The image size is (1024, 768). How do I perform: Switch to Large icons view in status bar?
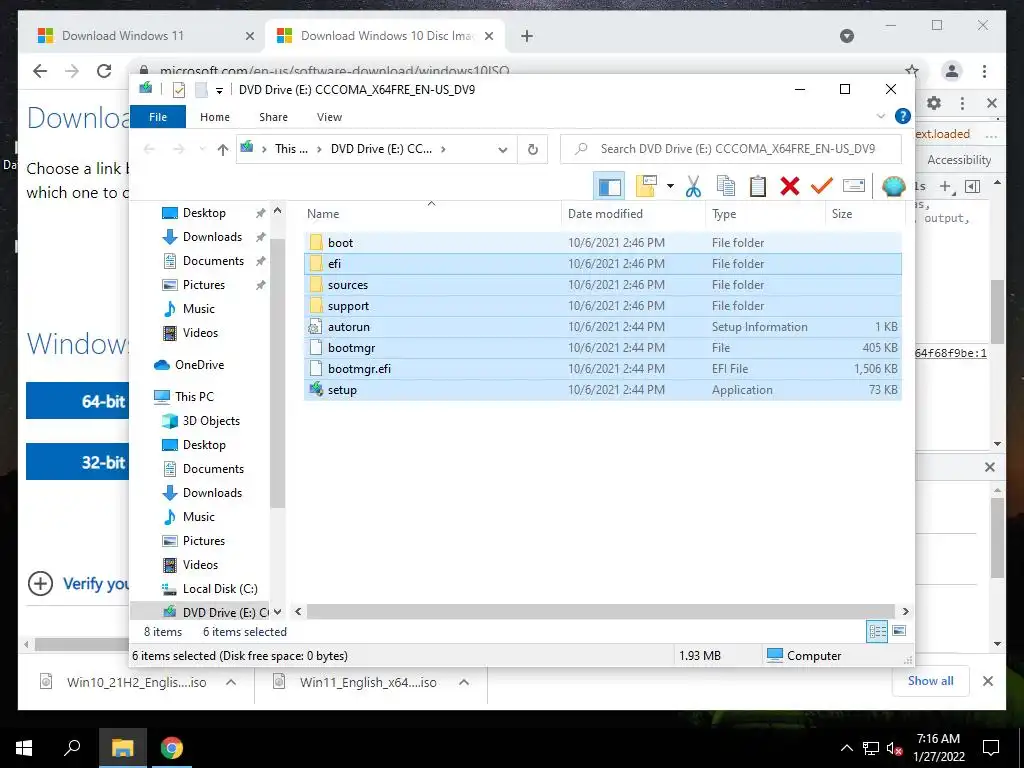899,632
